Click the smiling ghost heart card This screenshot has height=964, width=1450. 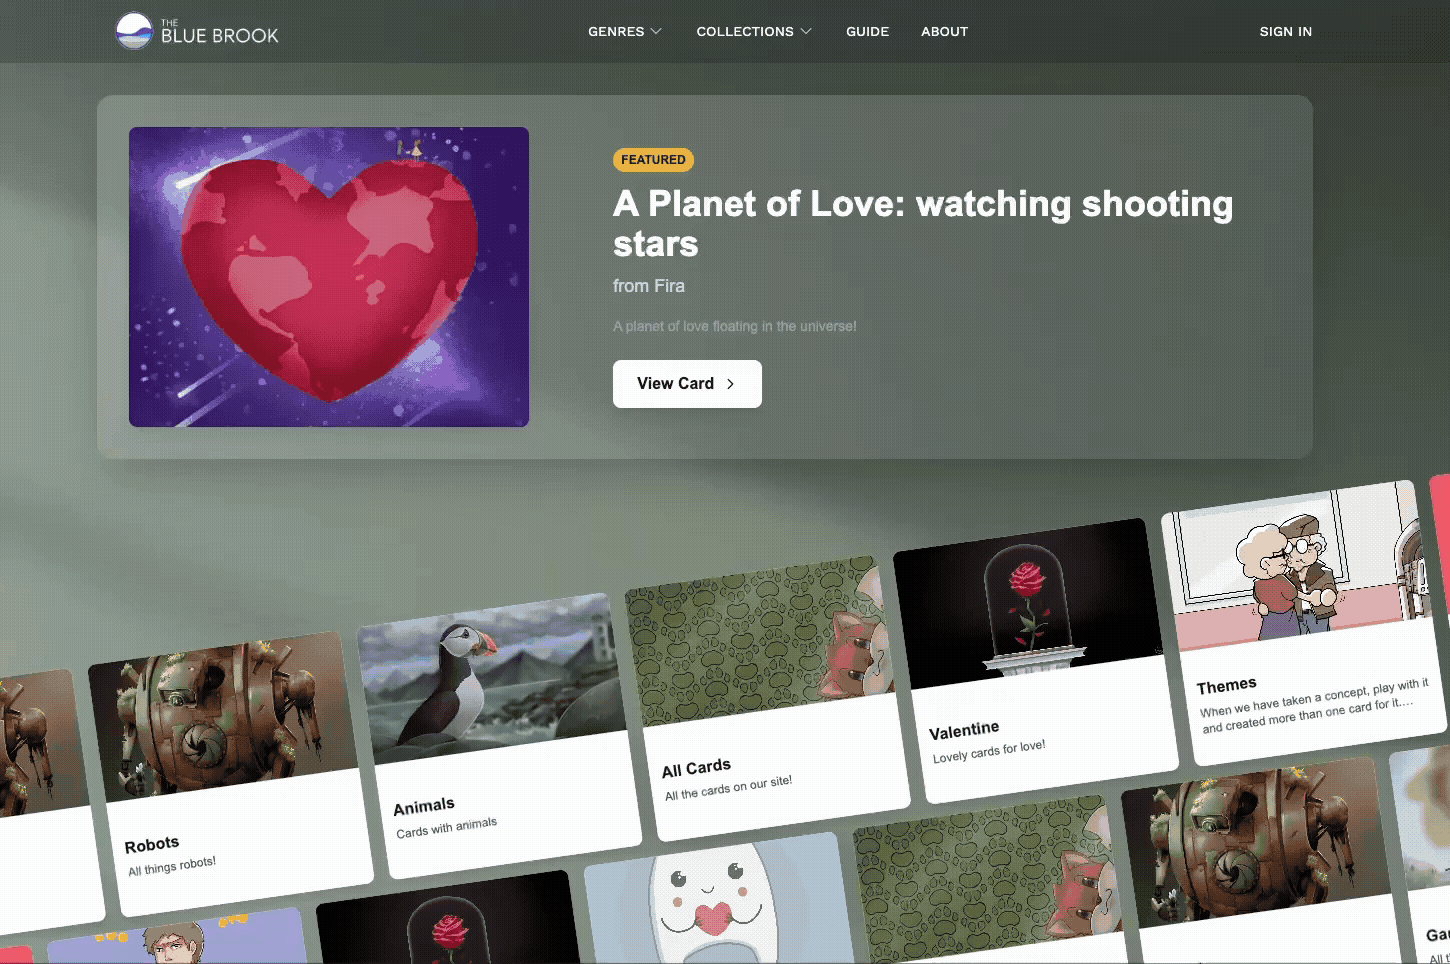(x=712, y=900)
